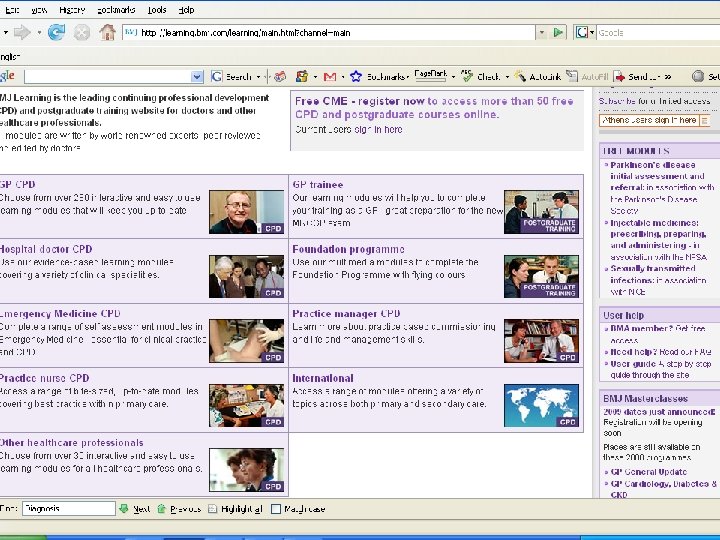
Task: Click the GP trainee postgraduate training thumbnail
Action: point(541,212)
